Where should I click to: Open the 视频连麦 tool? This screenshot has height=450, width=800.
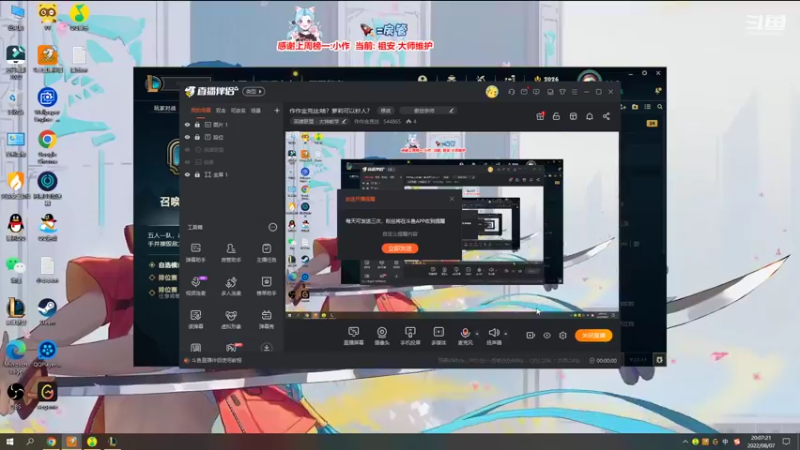(196, 286)
